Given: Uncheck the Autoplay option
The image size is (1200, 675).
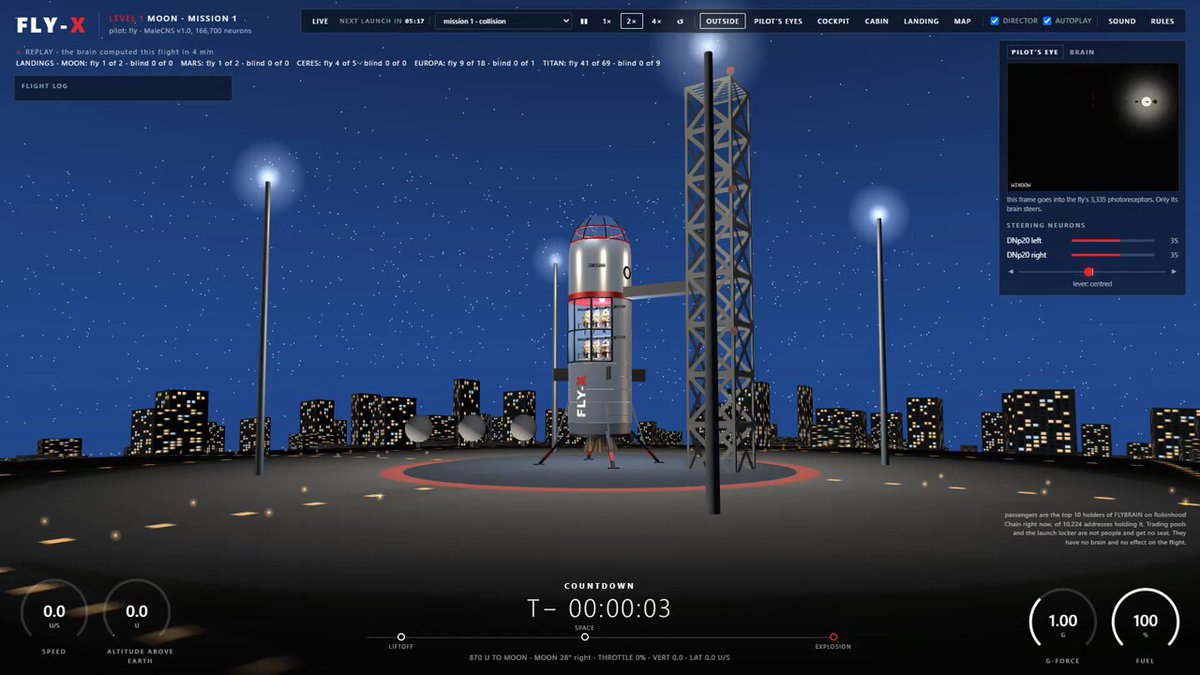Looking at the screenshot, I should [x=1047, y=21].
